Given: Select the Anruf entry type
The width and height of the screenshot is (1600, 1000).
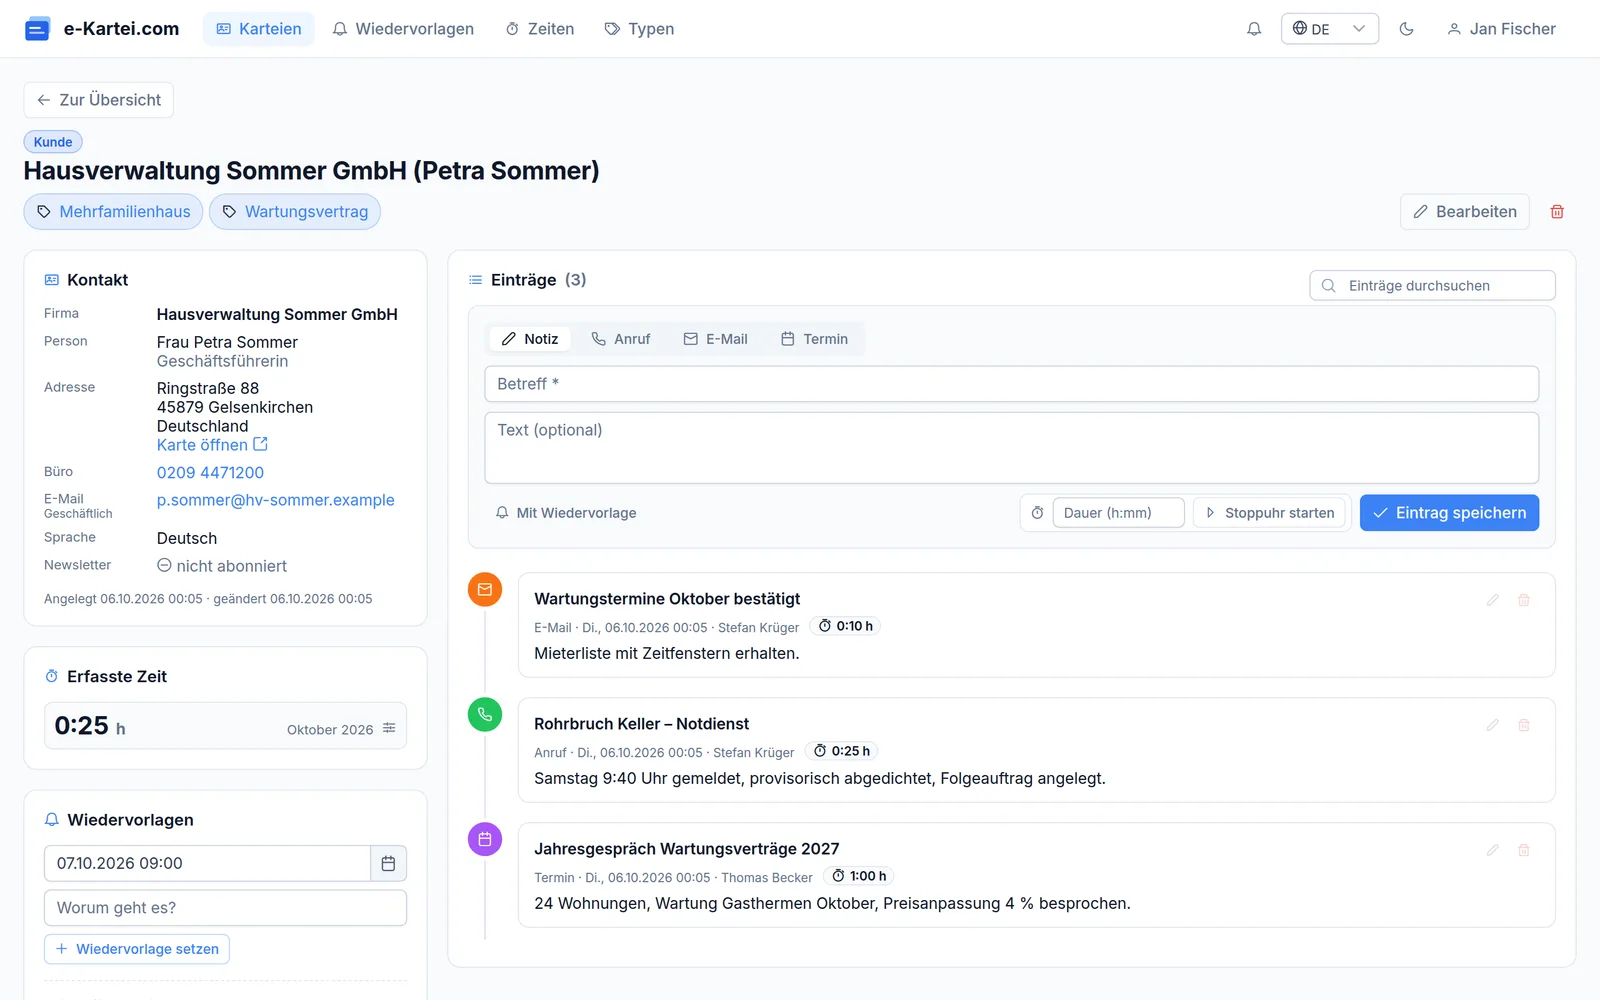Looking at the screenshot, I should tap(621, 339).
